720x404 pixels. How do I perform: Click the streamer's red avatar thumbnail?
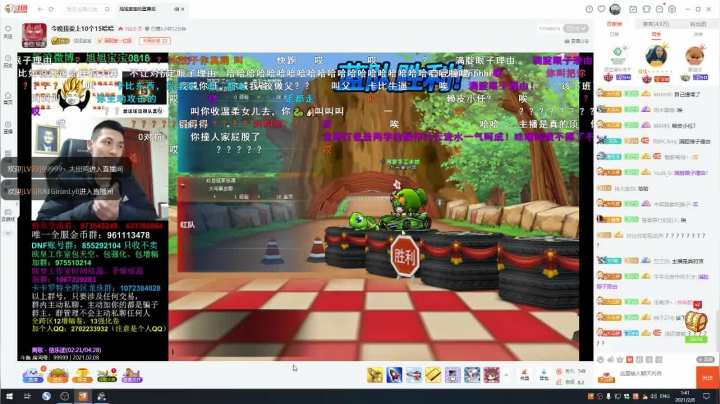34,35
